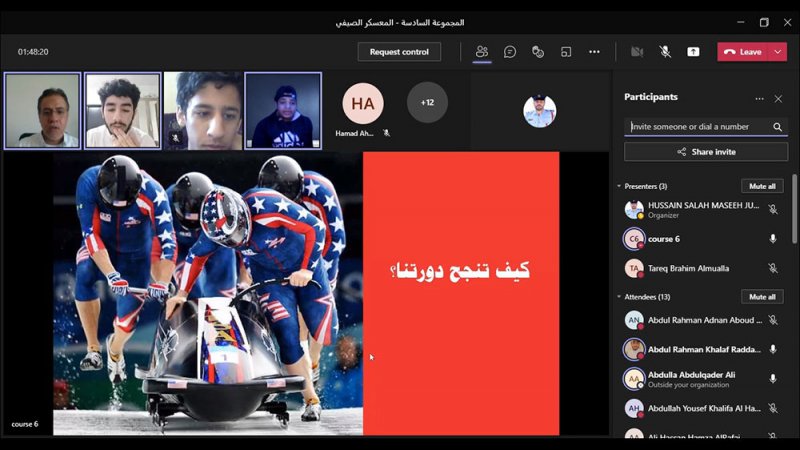Click course 6 microphone icon
800x450 pixels.
click(x=773, y=239)
